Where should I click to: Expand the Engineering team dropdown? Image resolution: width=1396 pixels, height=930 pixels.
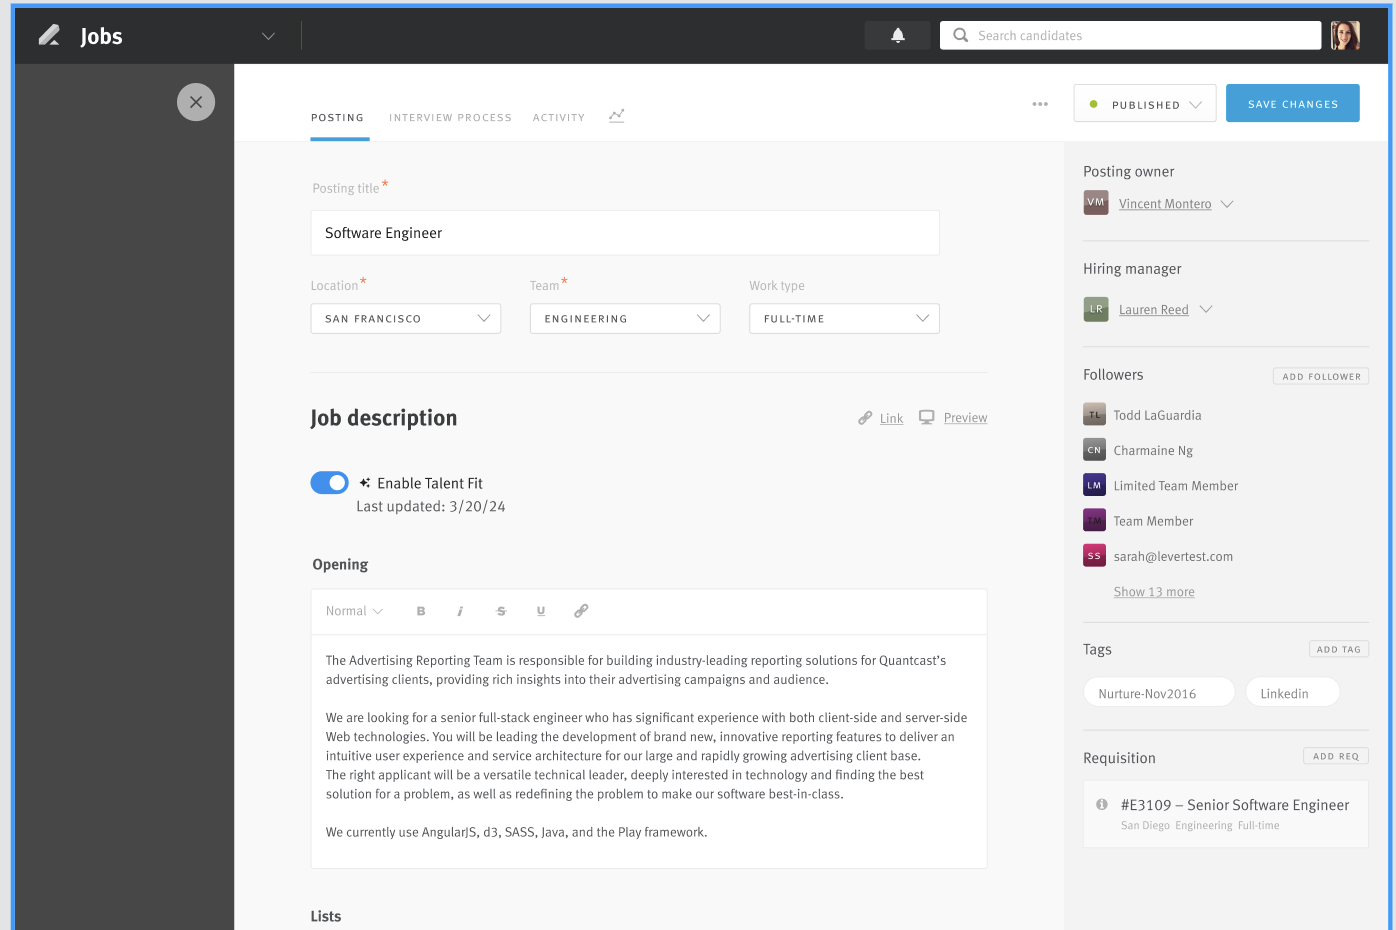tap(624, 319)
